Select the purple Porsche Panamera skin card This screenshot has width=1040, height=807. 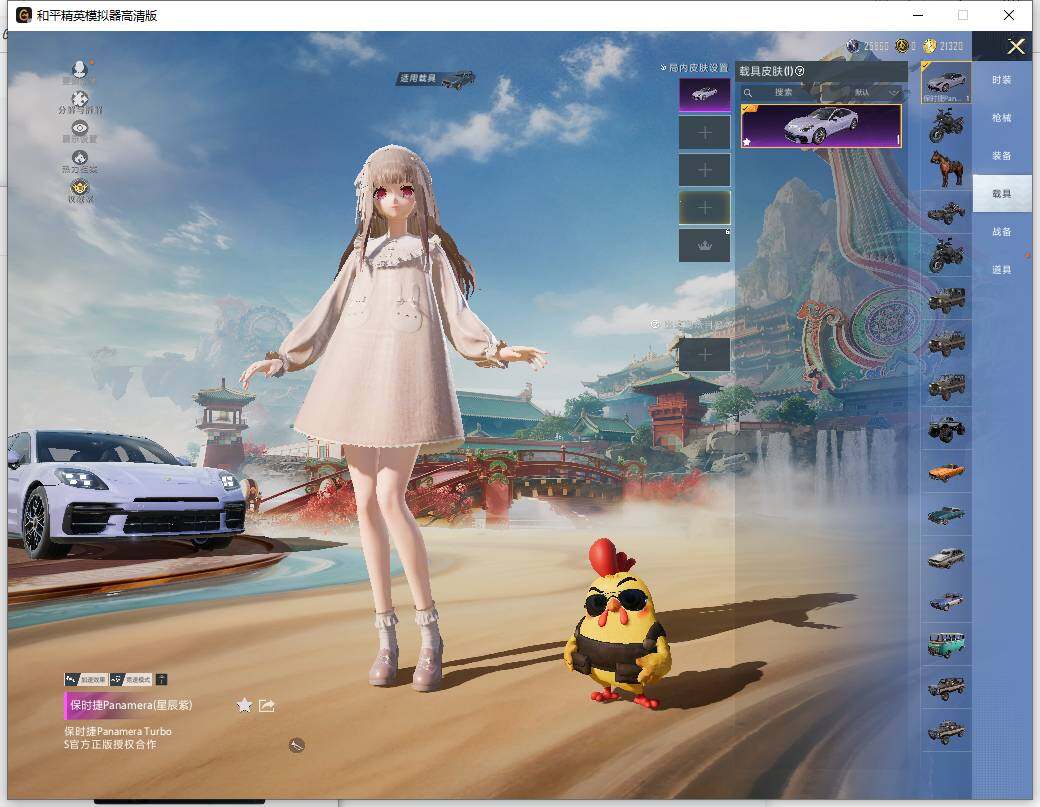[820, 126]
